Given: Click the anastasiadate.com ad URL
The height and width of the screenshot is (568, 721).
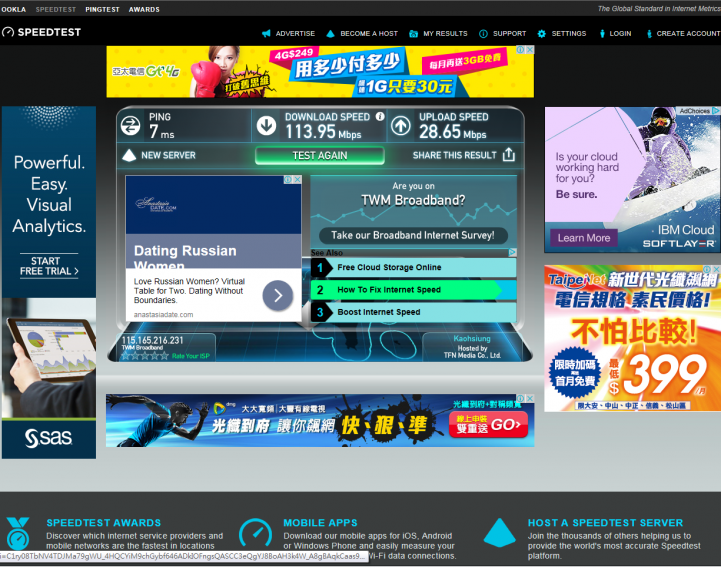Looking at the screenshot, I should pos(163,315).
